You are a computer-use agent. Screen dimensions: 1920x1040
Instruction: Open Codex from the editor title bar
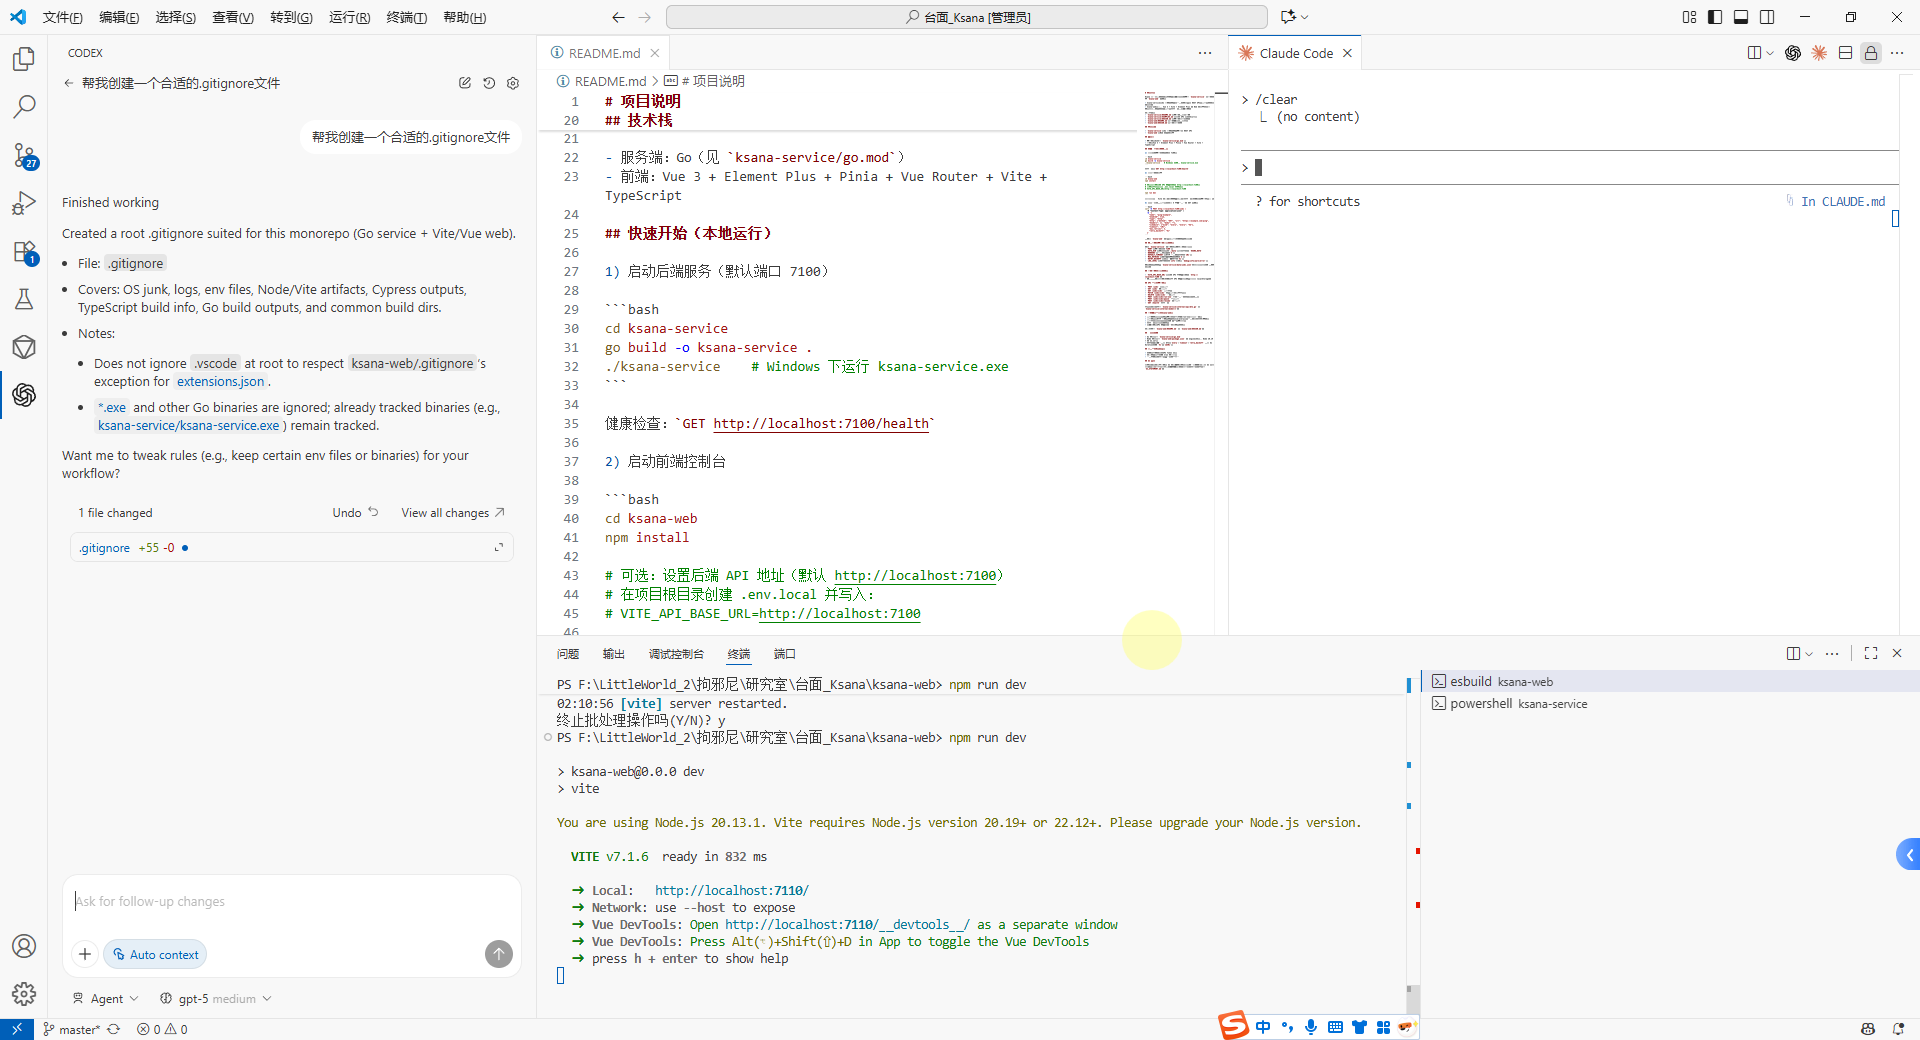click(x=1793, y=53)
